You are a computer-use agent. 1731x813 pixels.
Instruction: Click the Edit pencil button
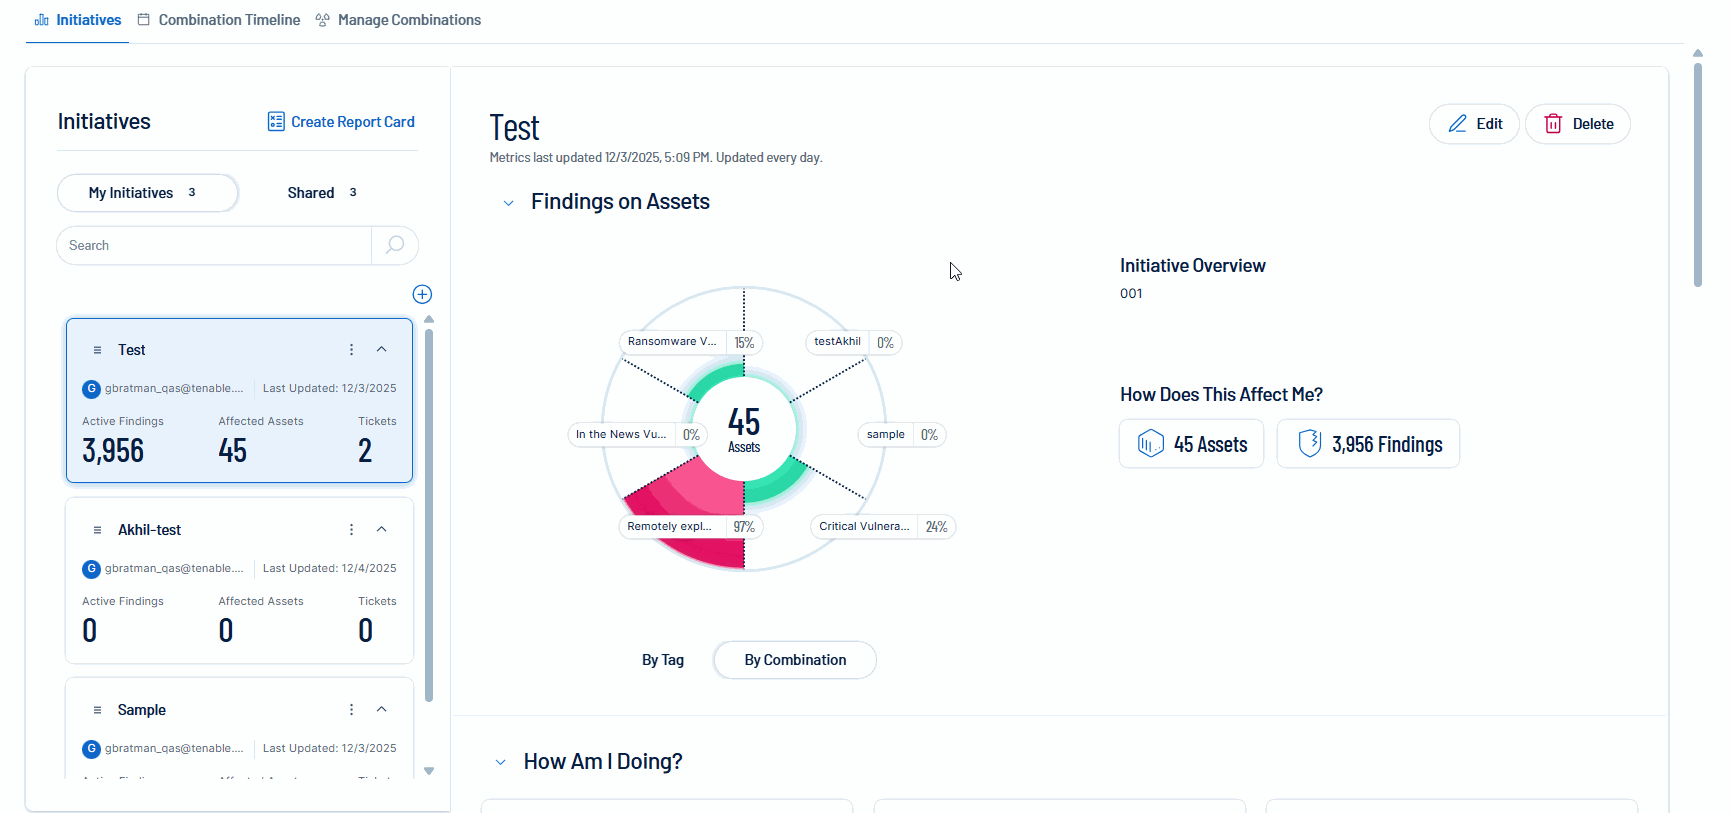click(x=1474, y=124)
